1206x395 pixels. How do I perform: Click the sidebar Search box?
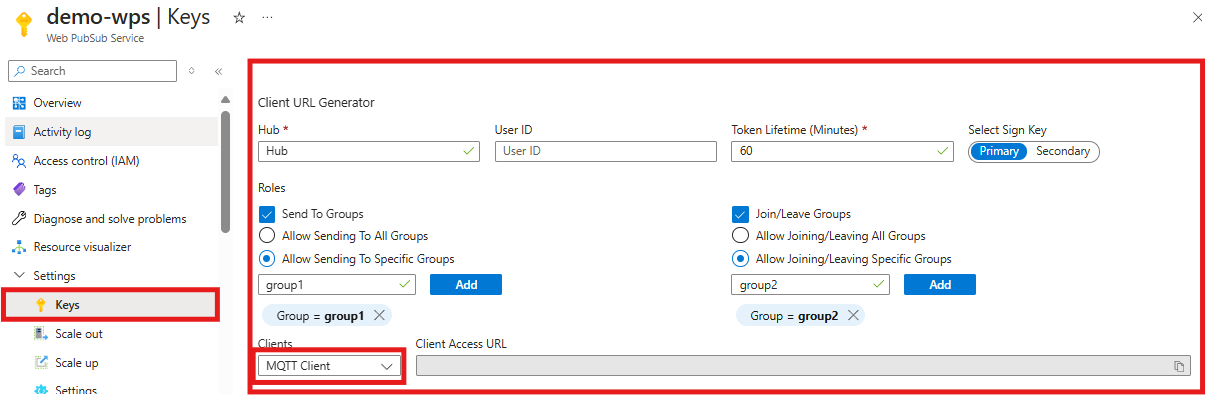(x=93, y=71)
